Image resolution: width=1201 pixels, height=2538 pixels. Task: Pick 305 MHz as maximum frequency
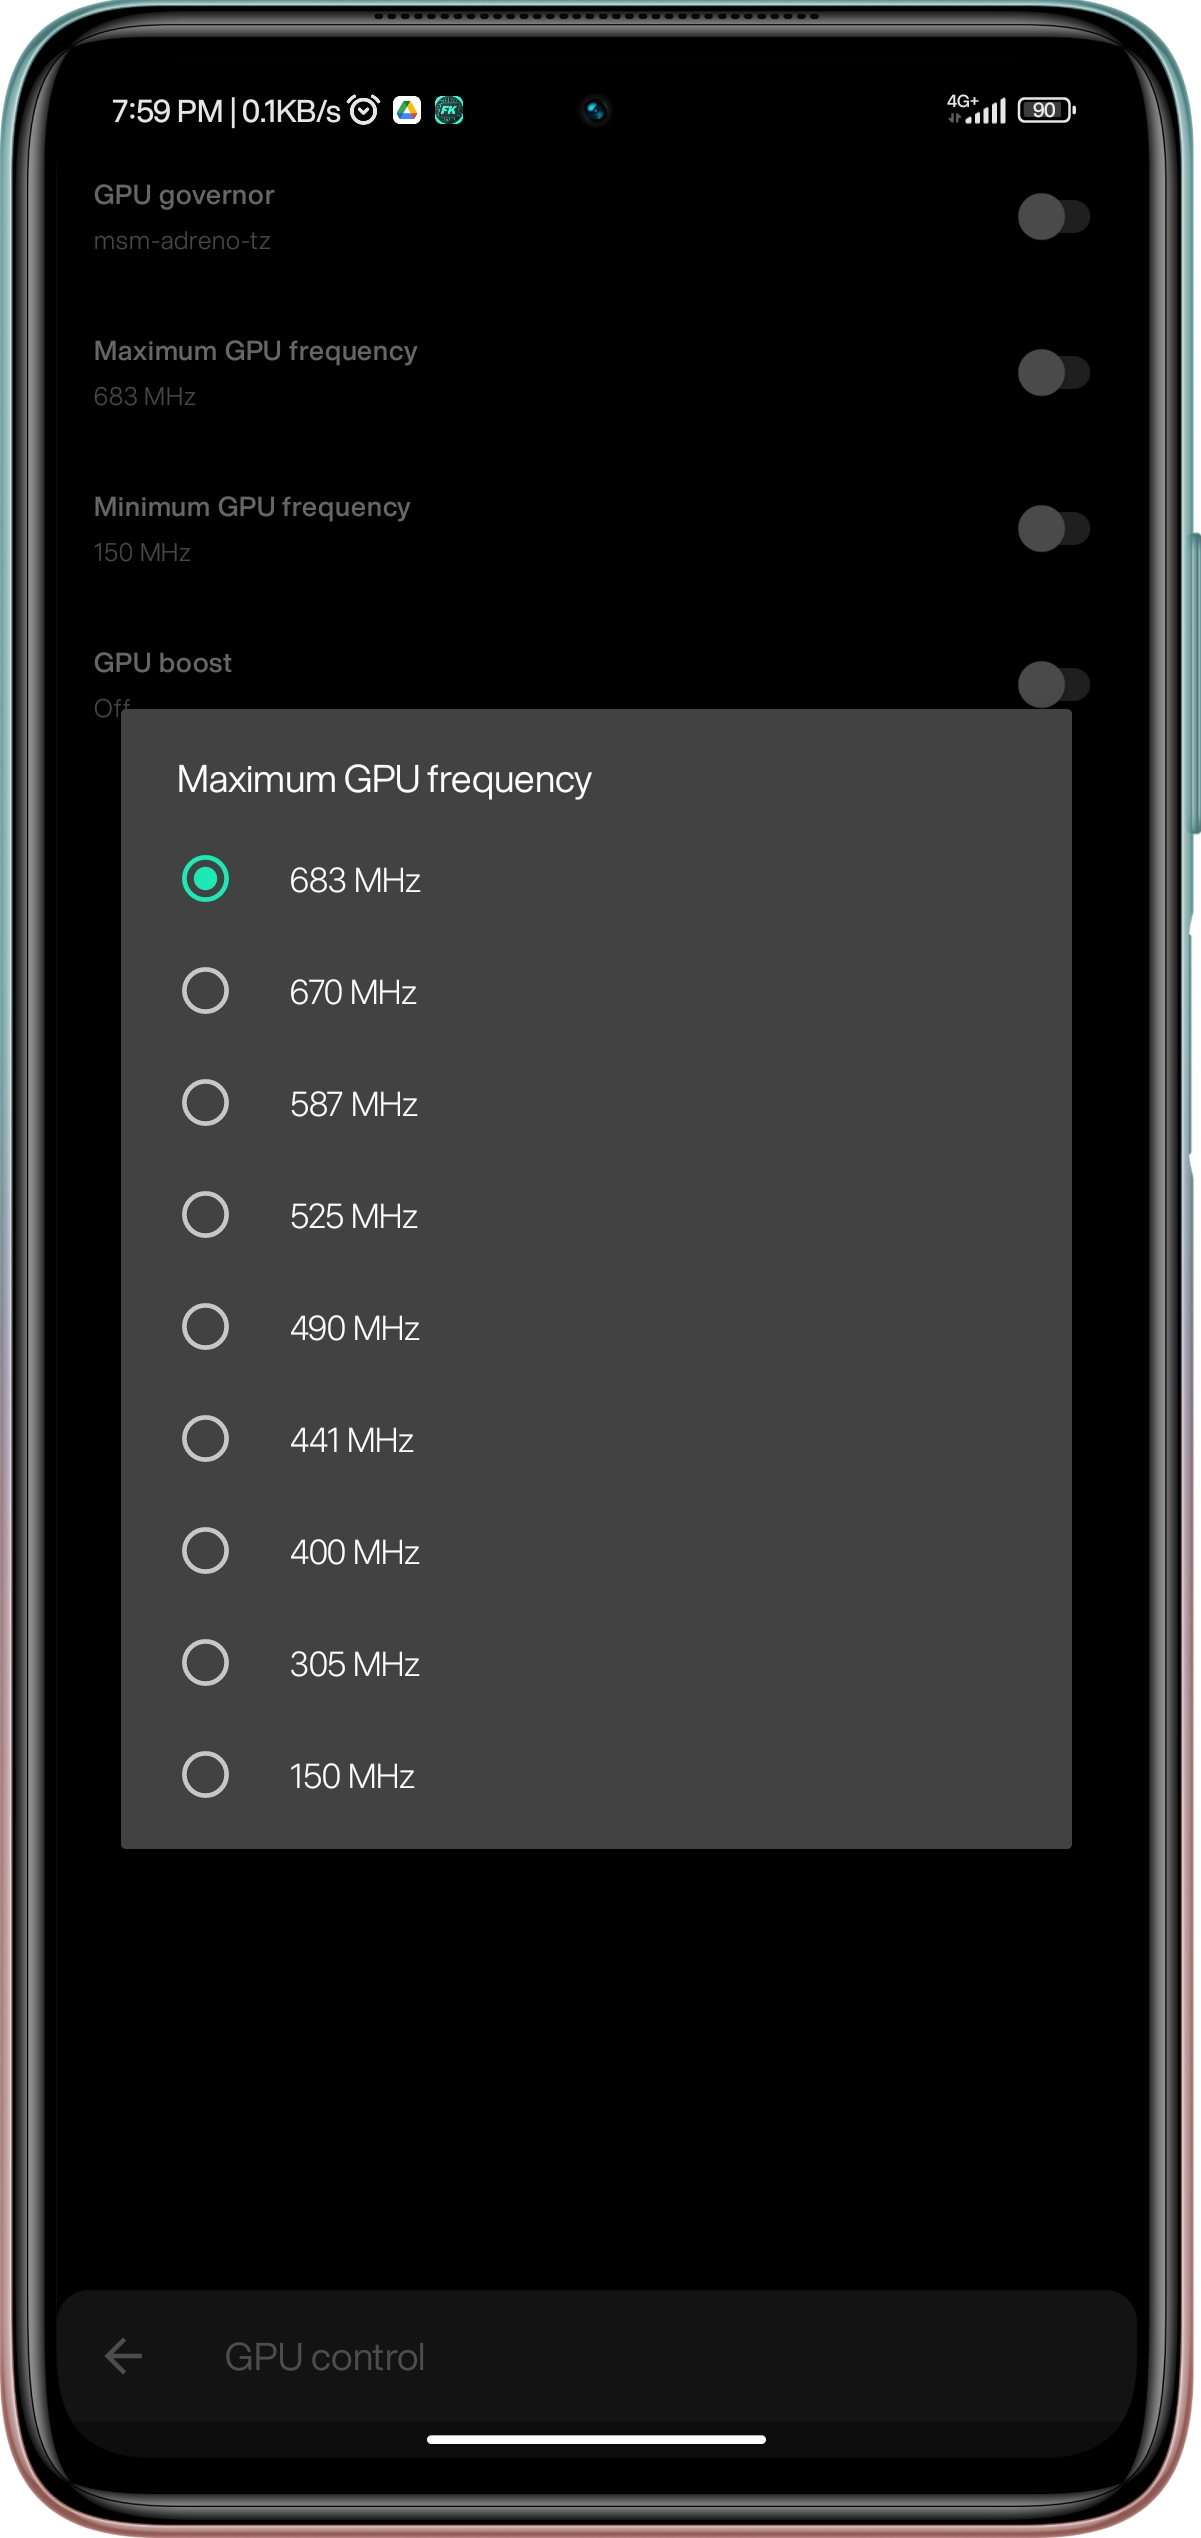click(x=596, y=1663)
